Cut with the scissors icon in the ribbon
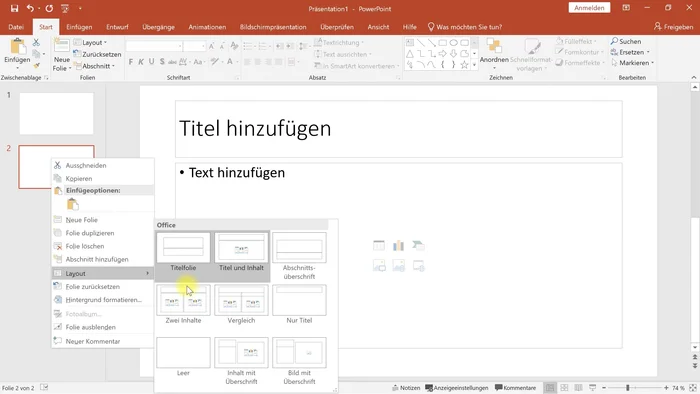The image size is (700, 394). click(x=36, y=42)
